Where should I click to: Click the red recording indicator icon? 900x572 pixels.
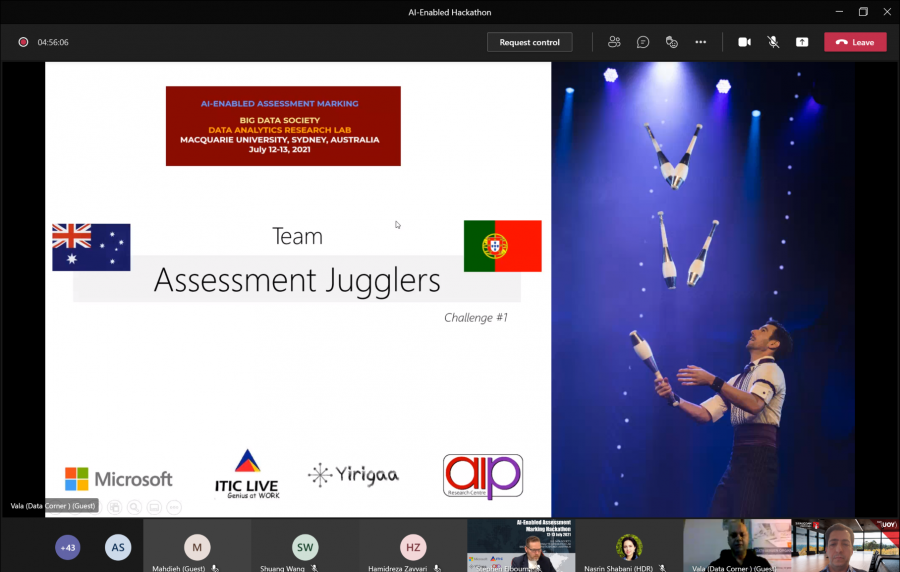(23, 42)
